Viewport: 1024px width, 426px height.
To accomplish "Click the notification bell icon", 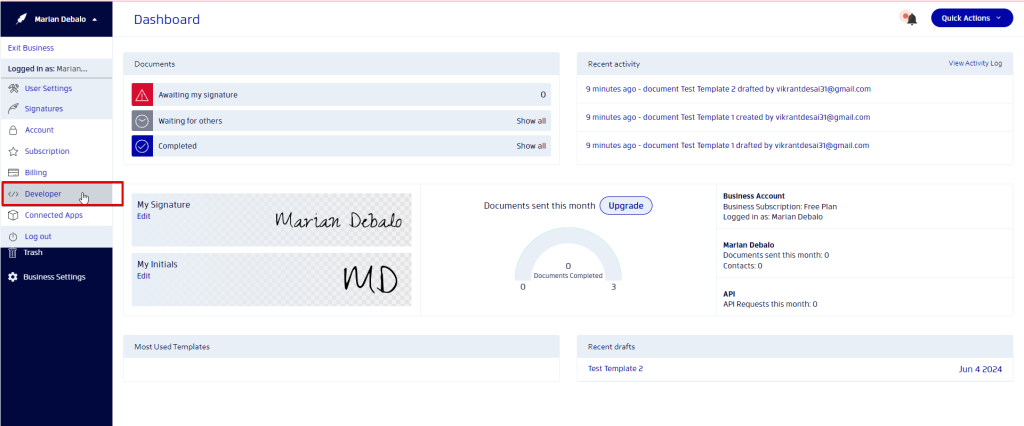I will (x=911, y=19).
